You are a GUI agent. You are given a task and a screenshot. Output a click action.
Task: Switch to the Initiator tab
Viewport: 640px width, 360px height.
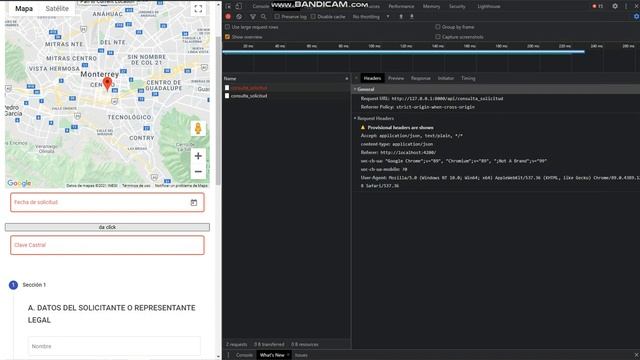tap(446, 78)
